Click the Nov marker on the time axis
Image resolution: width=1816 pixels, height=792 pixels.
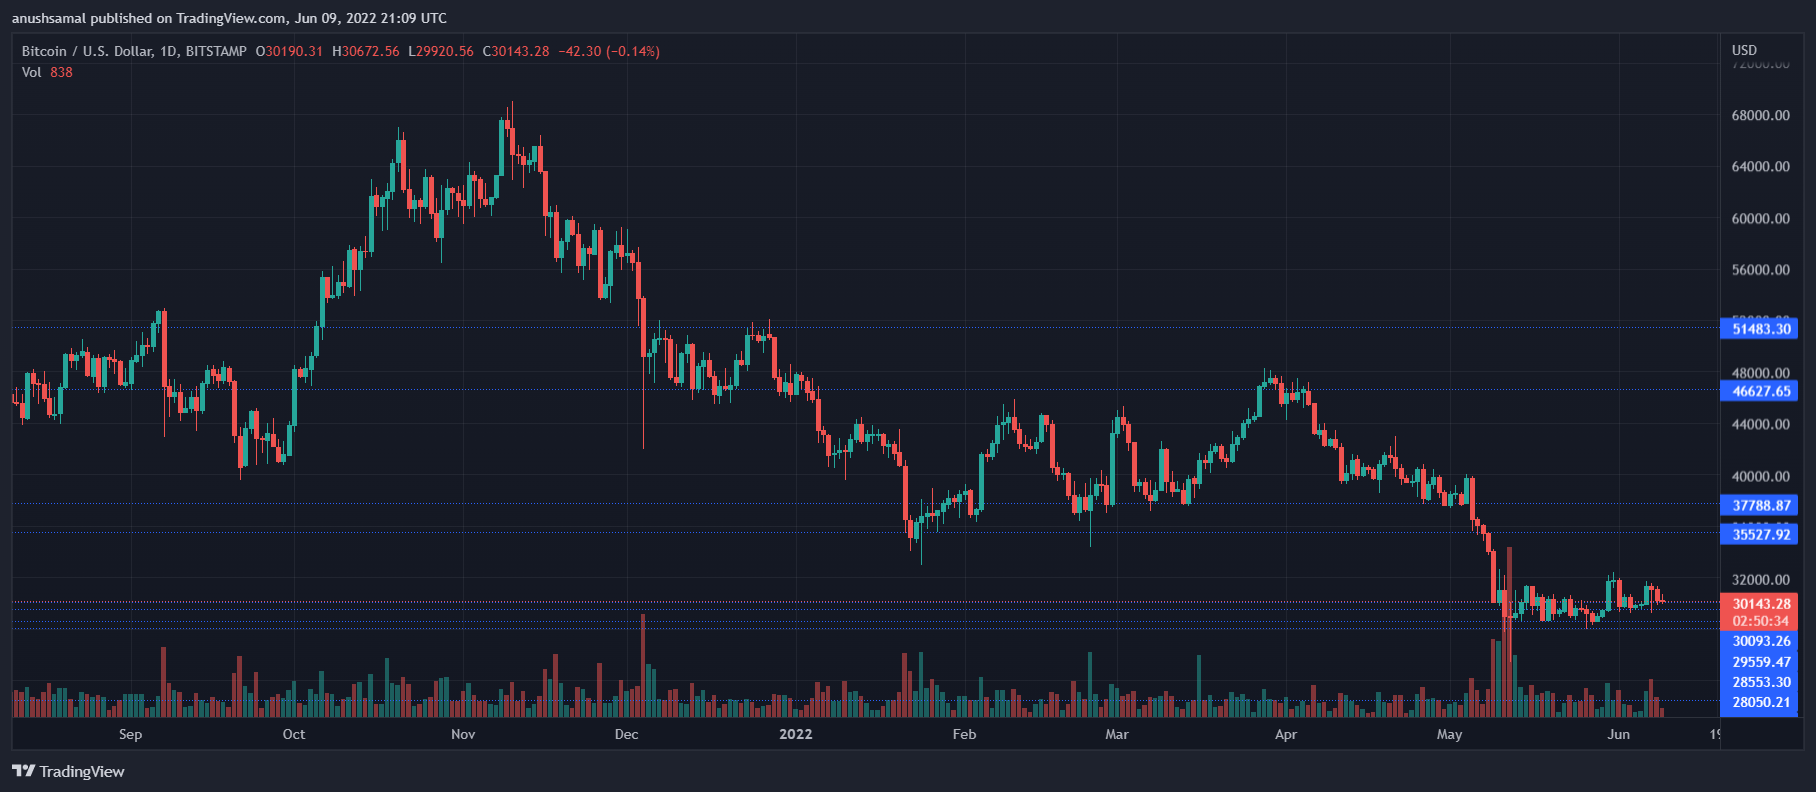point(463,734)
